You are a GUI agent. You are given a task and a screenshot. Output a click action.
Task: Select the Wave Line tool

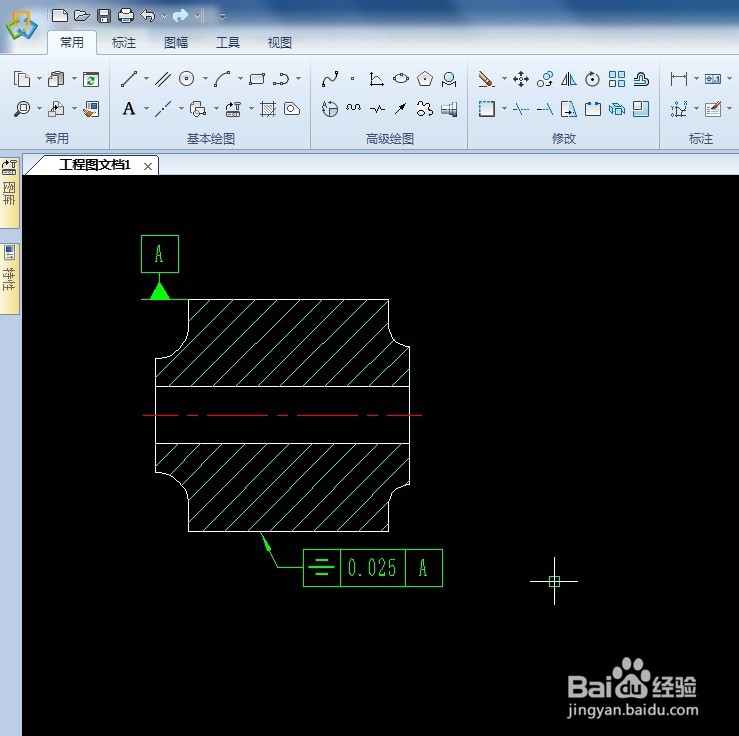click(353, 108)
